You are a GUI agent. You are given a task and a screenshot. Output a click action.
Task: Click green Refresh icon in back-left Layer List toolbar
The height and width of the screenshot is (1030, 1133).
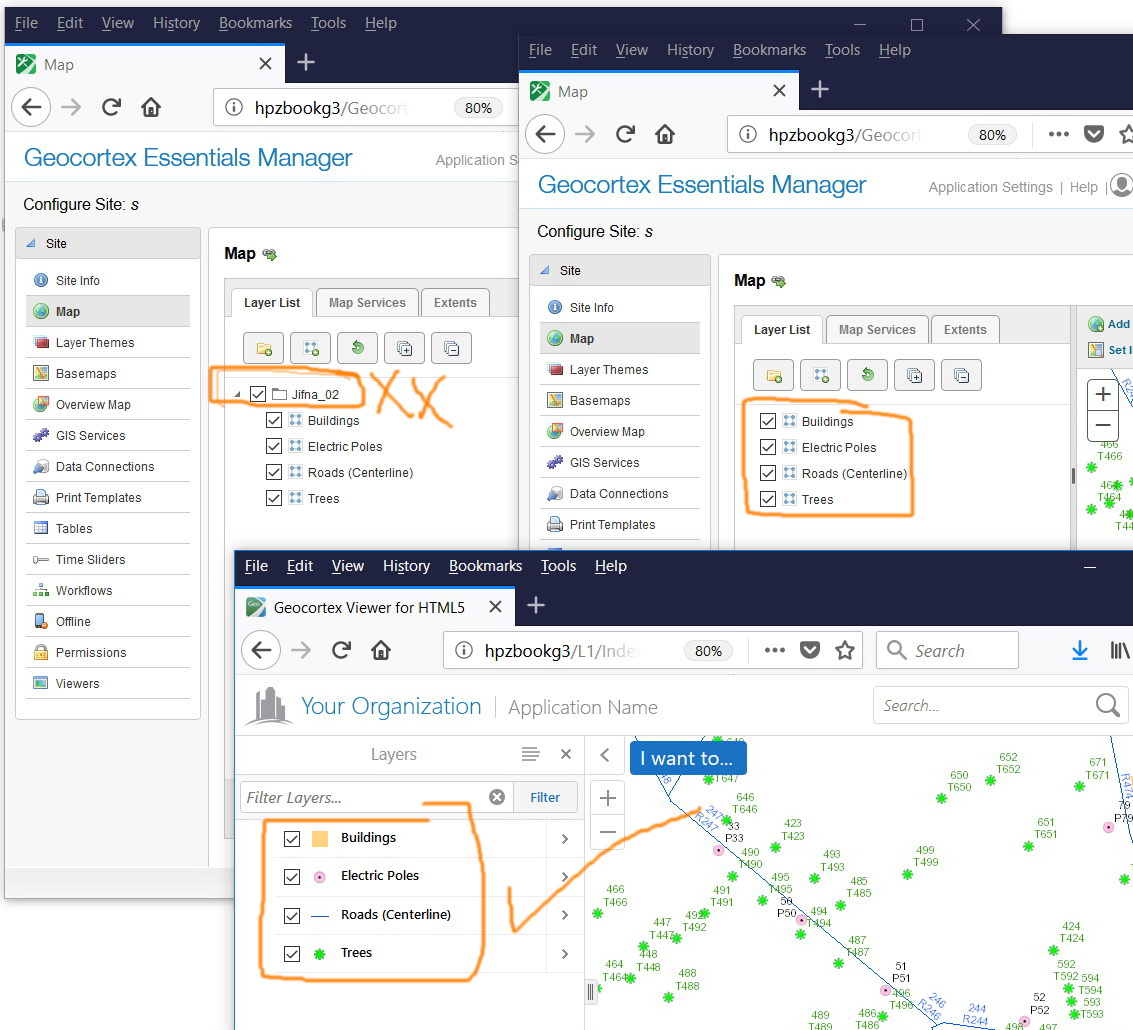coord(358,348)
